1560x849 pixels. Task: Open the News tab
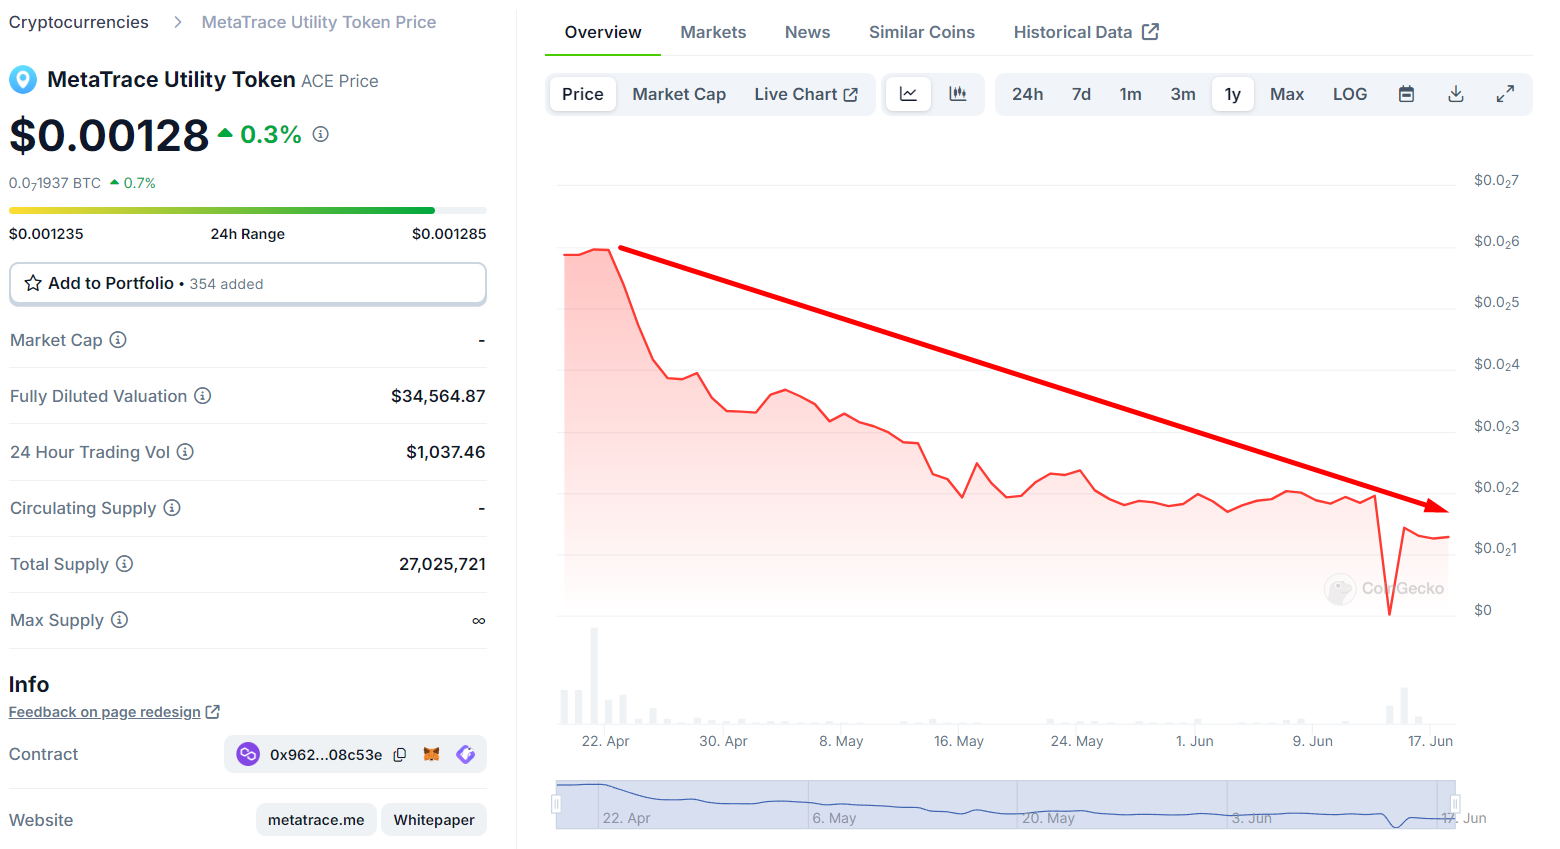point(807,32)
